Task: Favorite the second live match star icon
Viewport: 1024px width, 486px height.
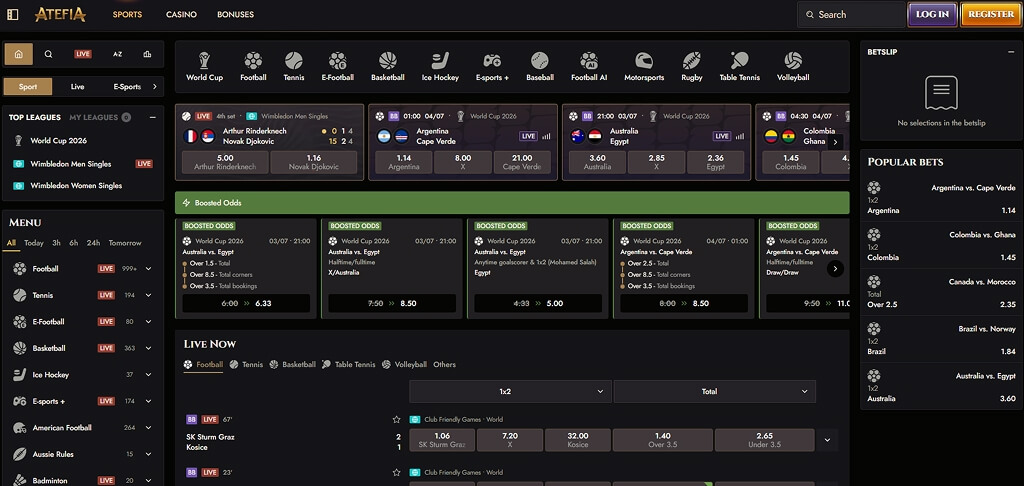Action: [x=396, y=472]
